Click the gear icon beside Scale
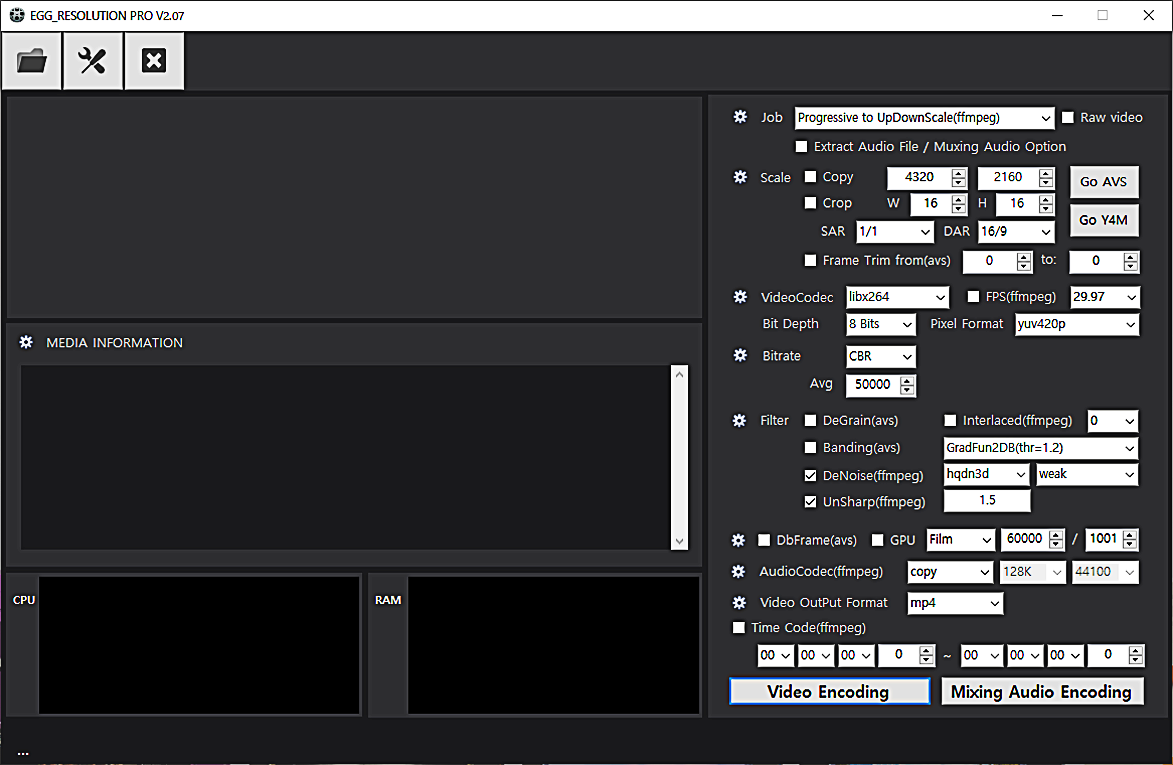This screenshot has height=765, width=1173. (740, 177)
